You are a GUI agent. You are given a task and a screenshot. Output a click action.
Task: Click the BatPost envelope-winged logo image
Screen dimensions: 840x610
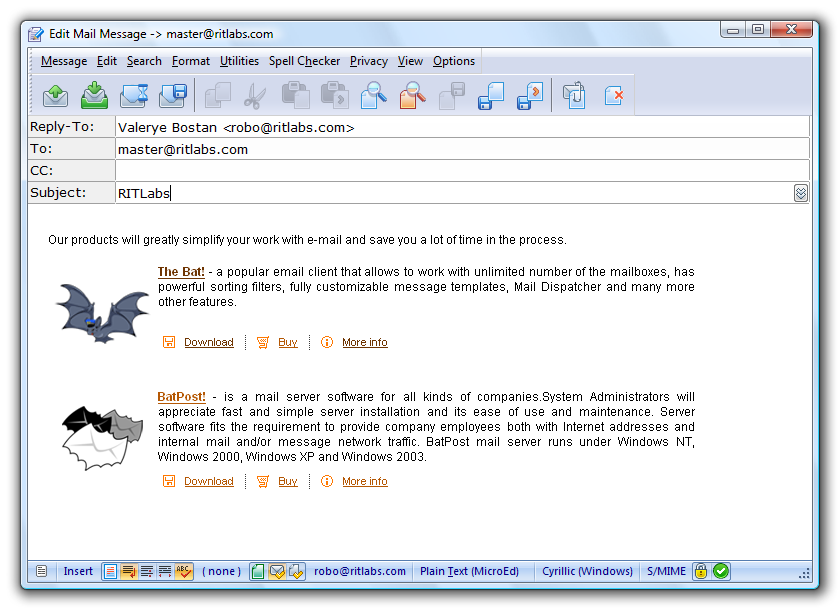(x=103, y=438)
